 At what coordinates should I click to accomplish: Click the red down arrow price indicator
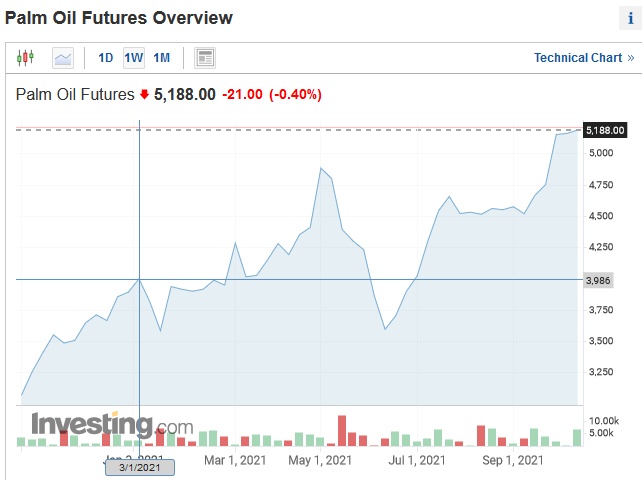[x=144, y=95]
